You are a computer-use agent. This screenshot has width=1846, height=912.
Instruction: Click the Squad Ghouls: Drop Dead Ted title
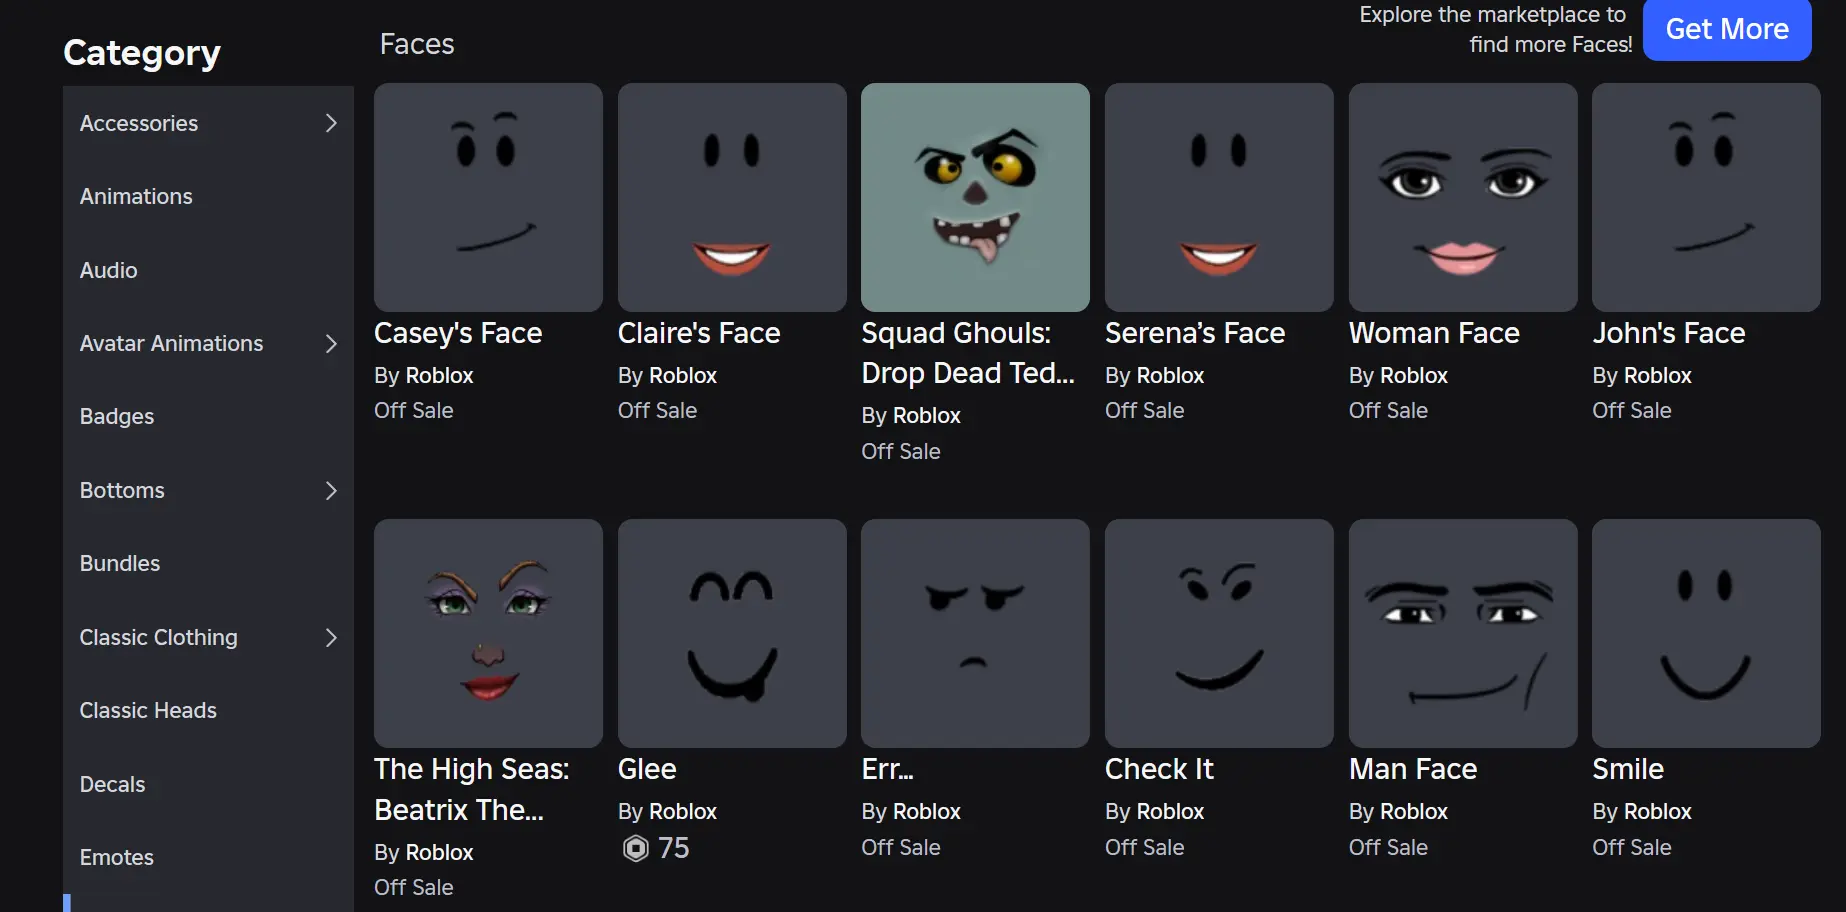point(968,353)
